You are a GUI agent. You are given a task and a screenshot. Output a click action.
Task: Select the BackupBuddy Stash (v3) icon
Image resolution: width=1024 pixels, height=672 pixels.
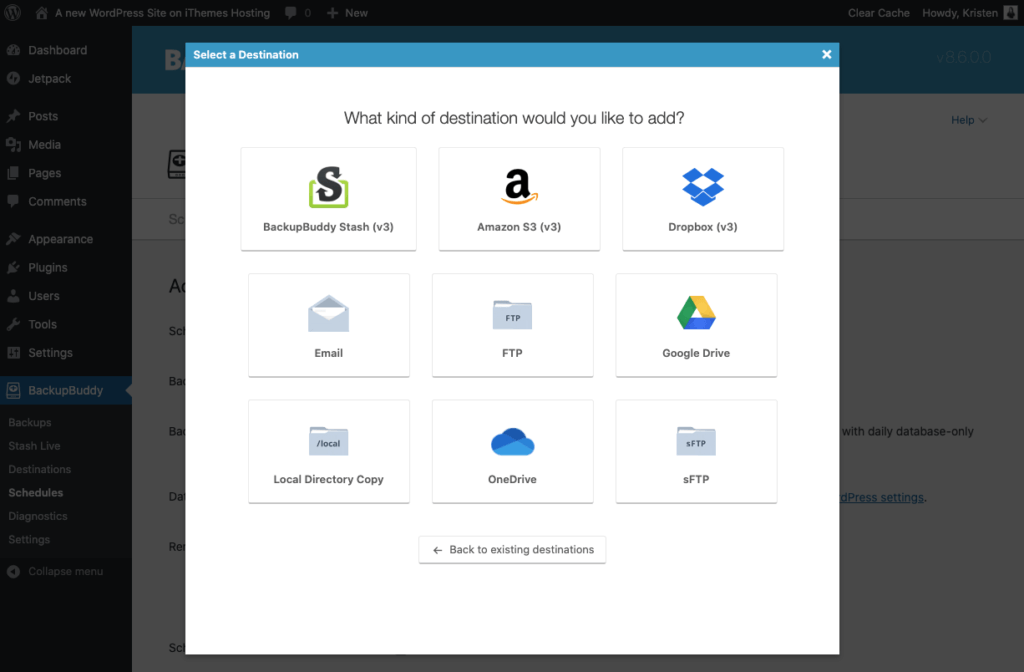coord(328,187)
